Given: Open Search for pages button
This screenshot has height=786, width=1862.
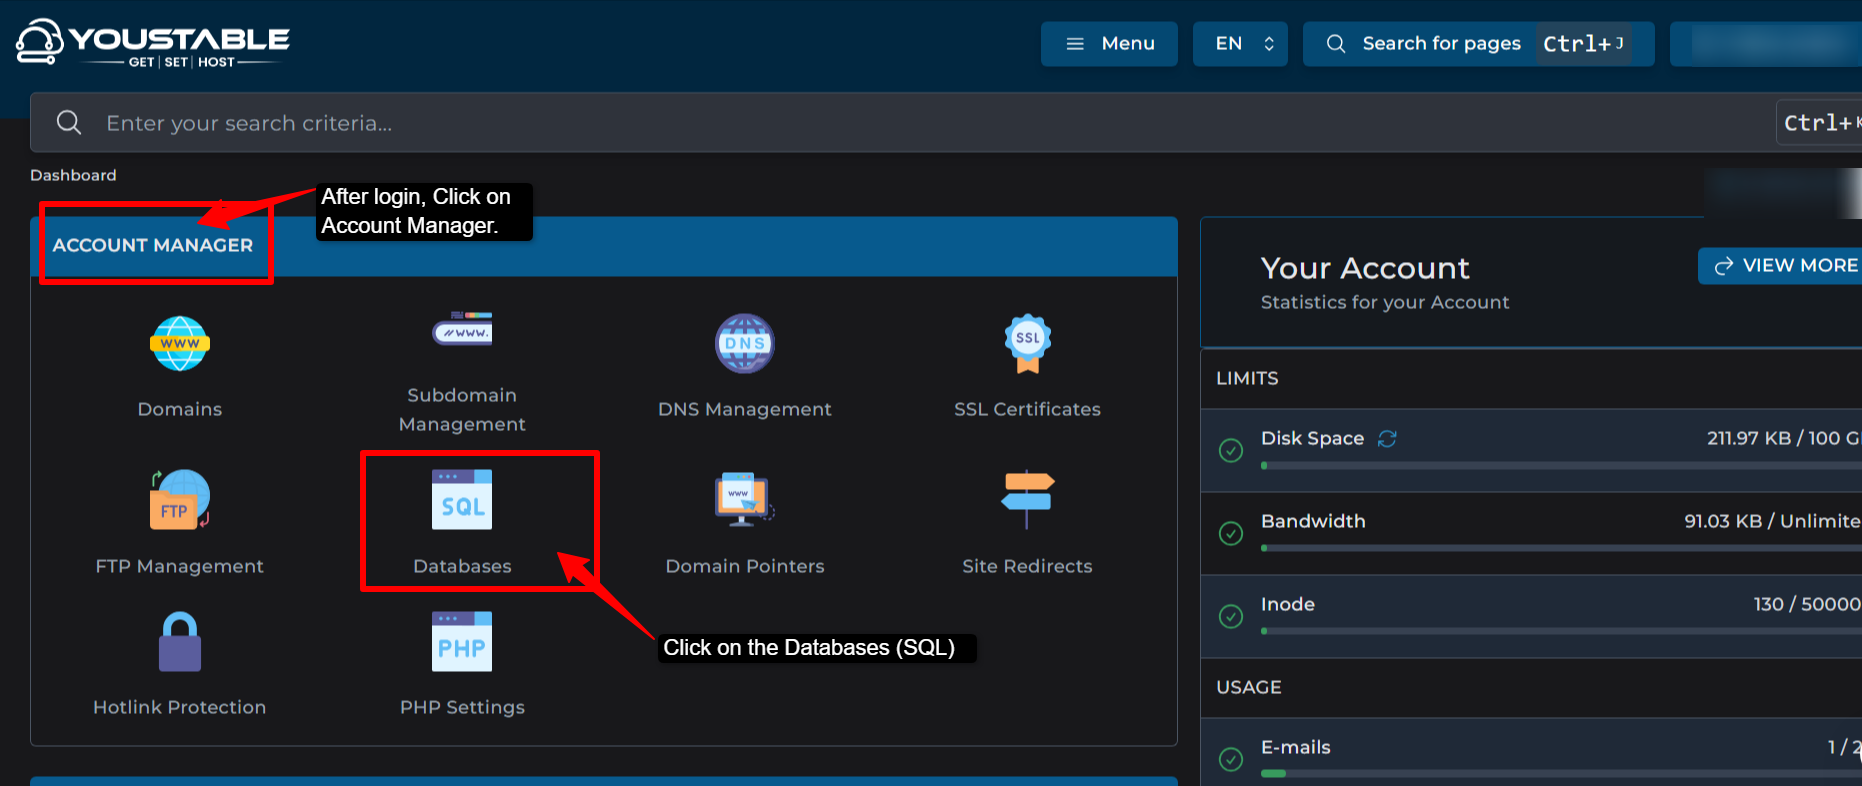Looking at the screenshot, I should (1478, 44).
